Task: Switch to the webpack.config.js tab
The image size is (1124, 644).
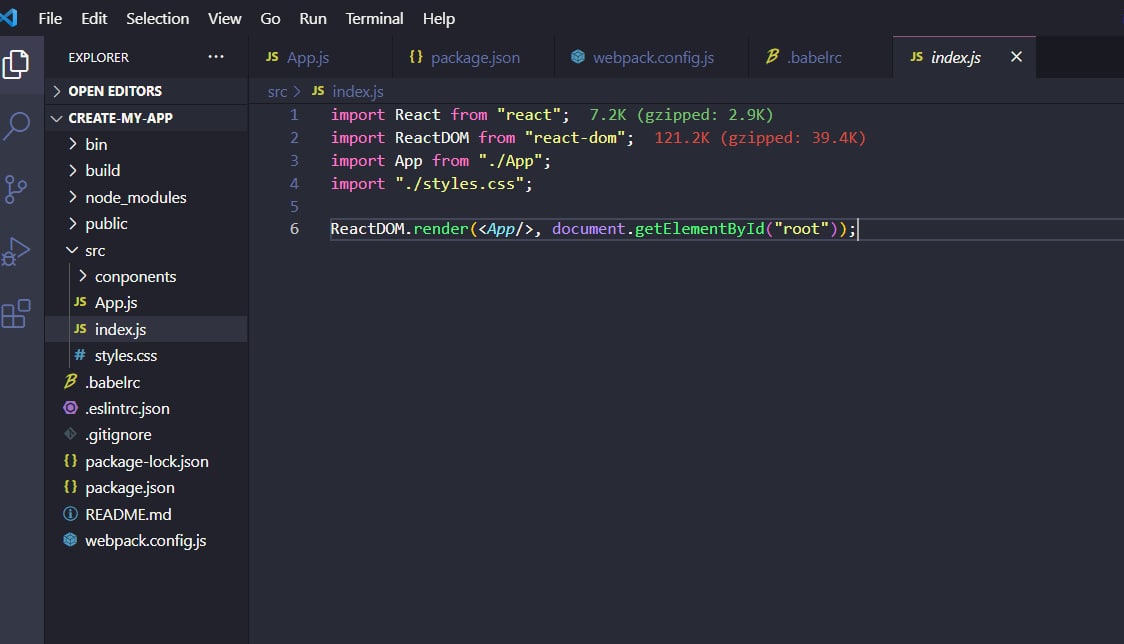Action: coord(652,57)
